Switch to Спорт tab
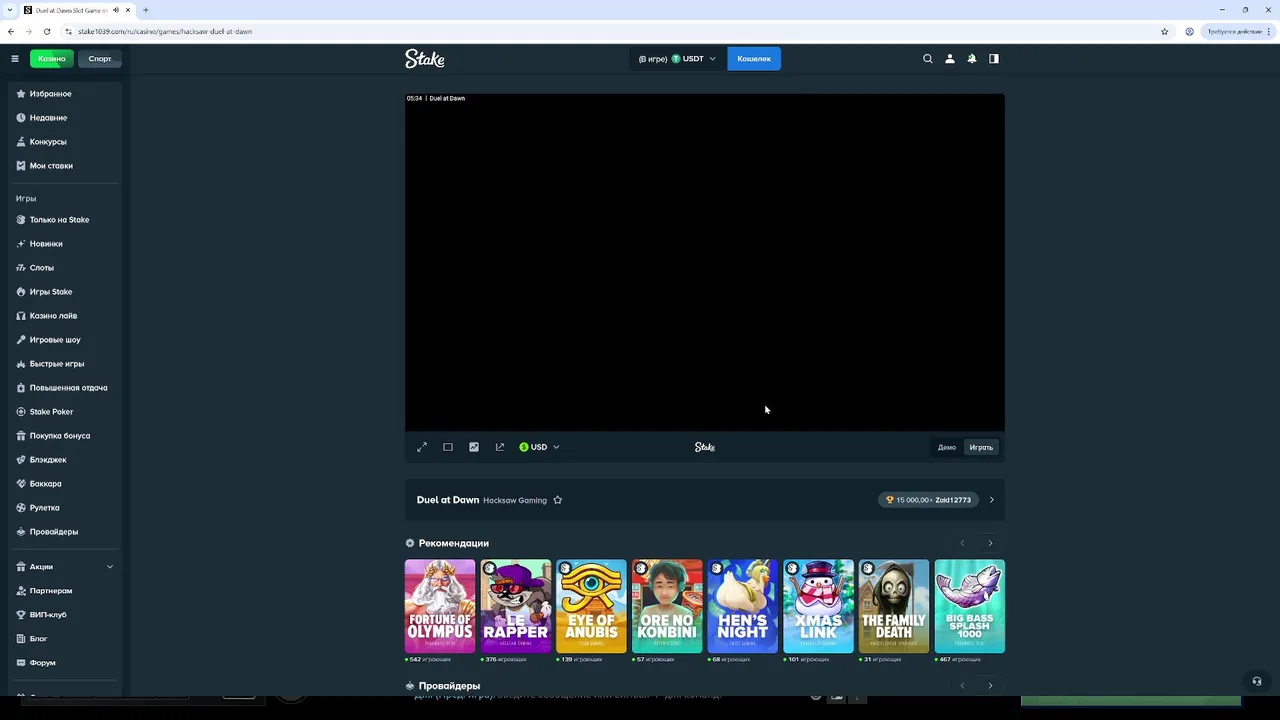 pyautogui.click(x=100, y=59)
